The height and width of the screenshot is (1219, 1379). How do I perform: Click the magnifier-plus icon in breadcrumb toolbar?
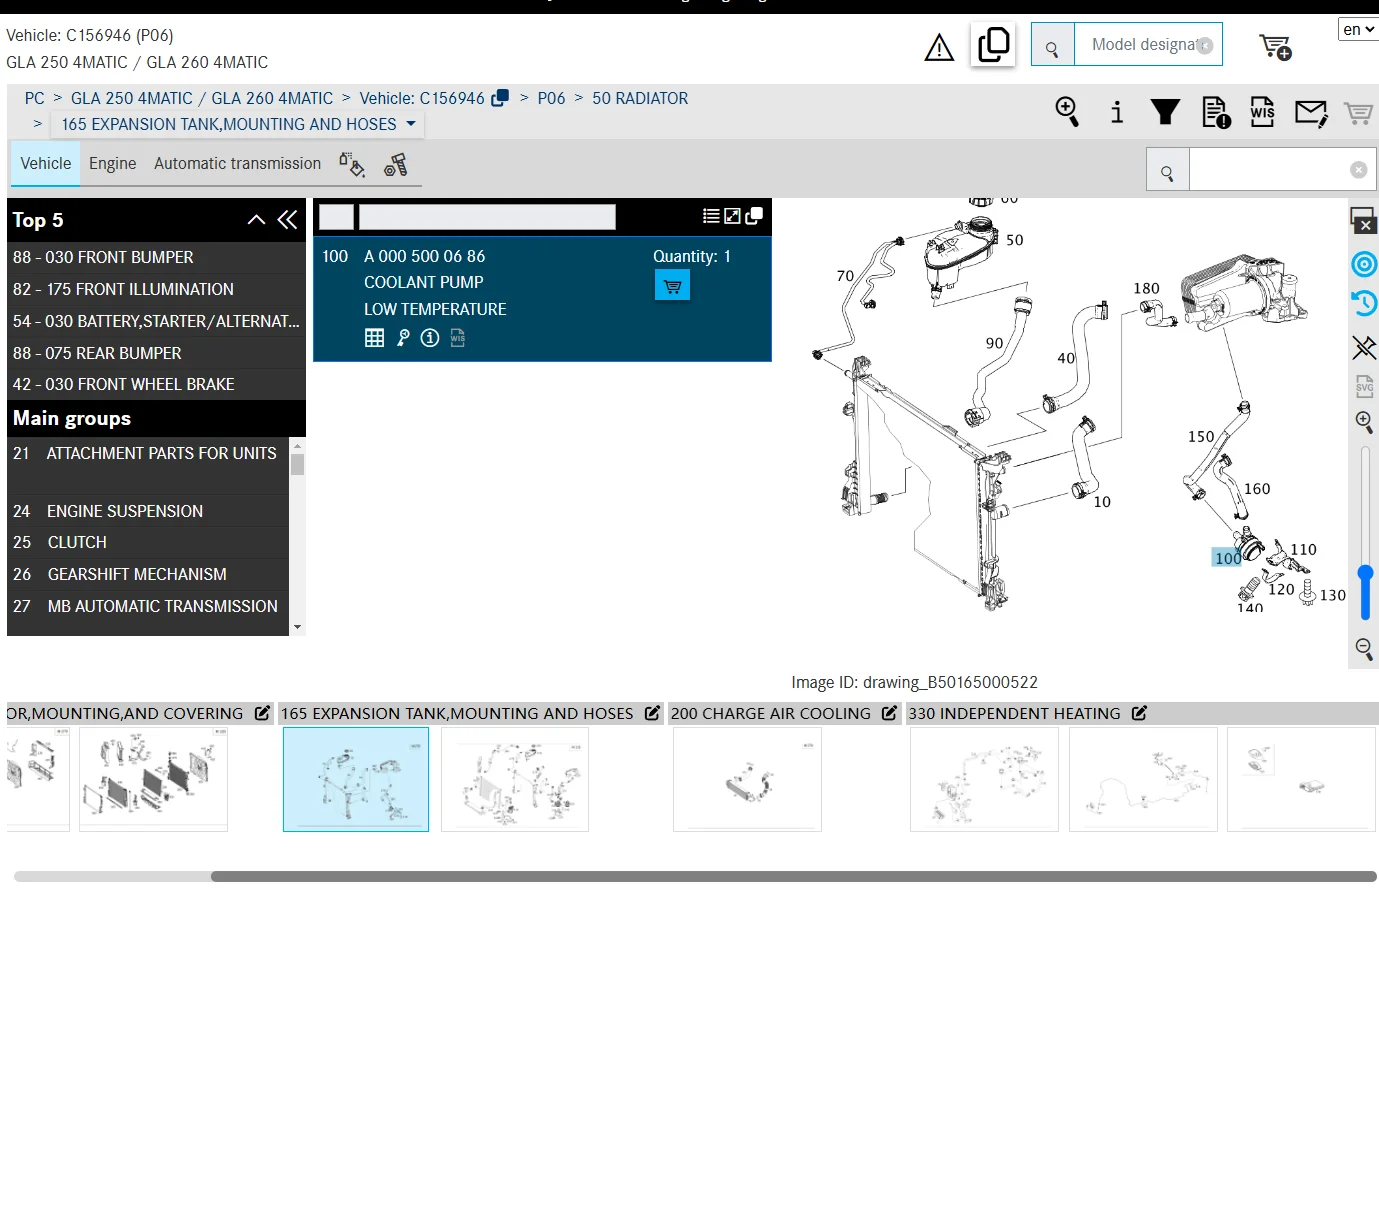(x=1068, y=112)
